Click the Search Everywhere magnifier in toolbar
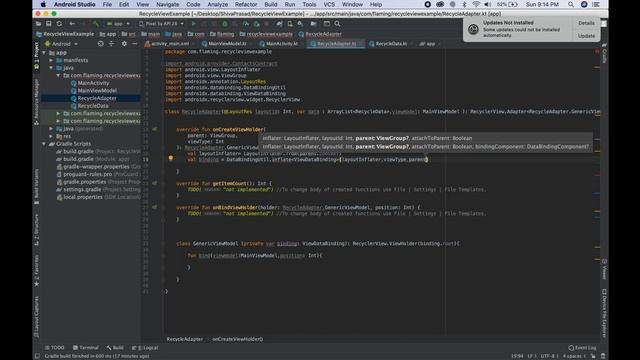This screenshot has width=640, height=360. pyautogui.click(x=337, y=24)
